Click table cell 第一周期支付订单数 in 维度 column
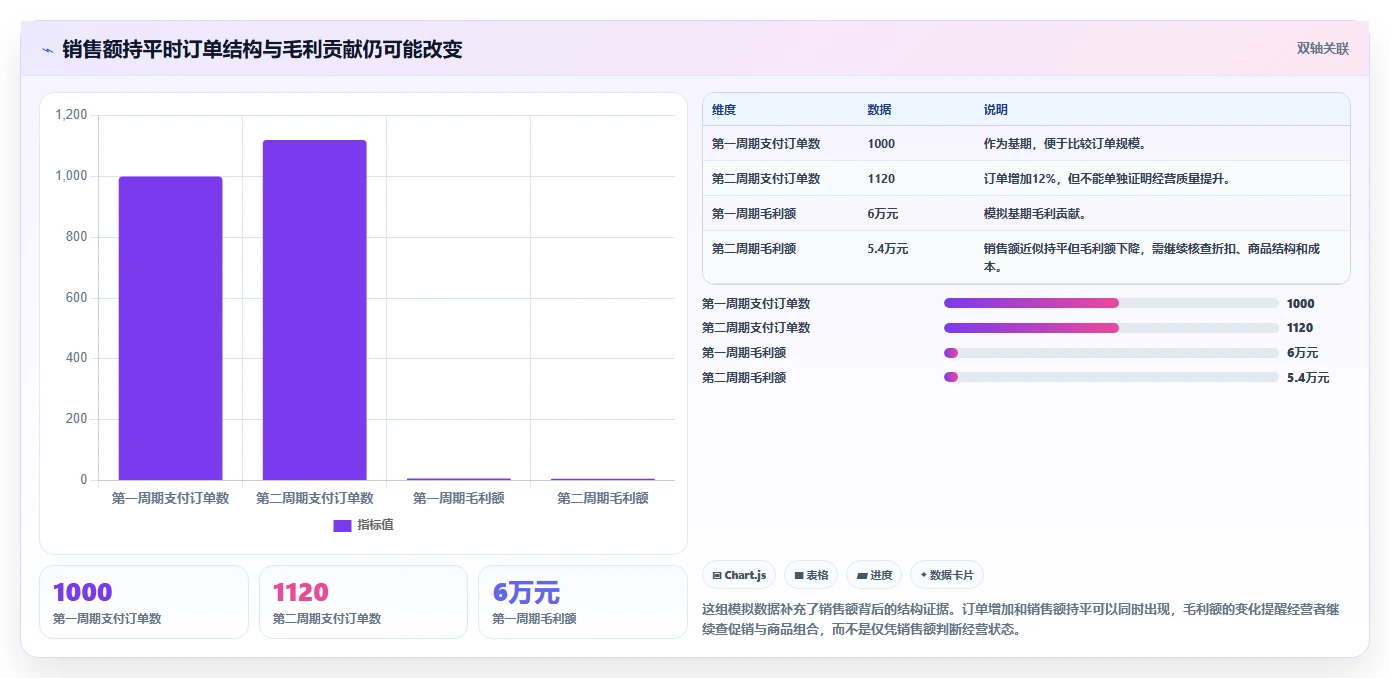This screenshot has width=1390, height=678. 766,143
